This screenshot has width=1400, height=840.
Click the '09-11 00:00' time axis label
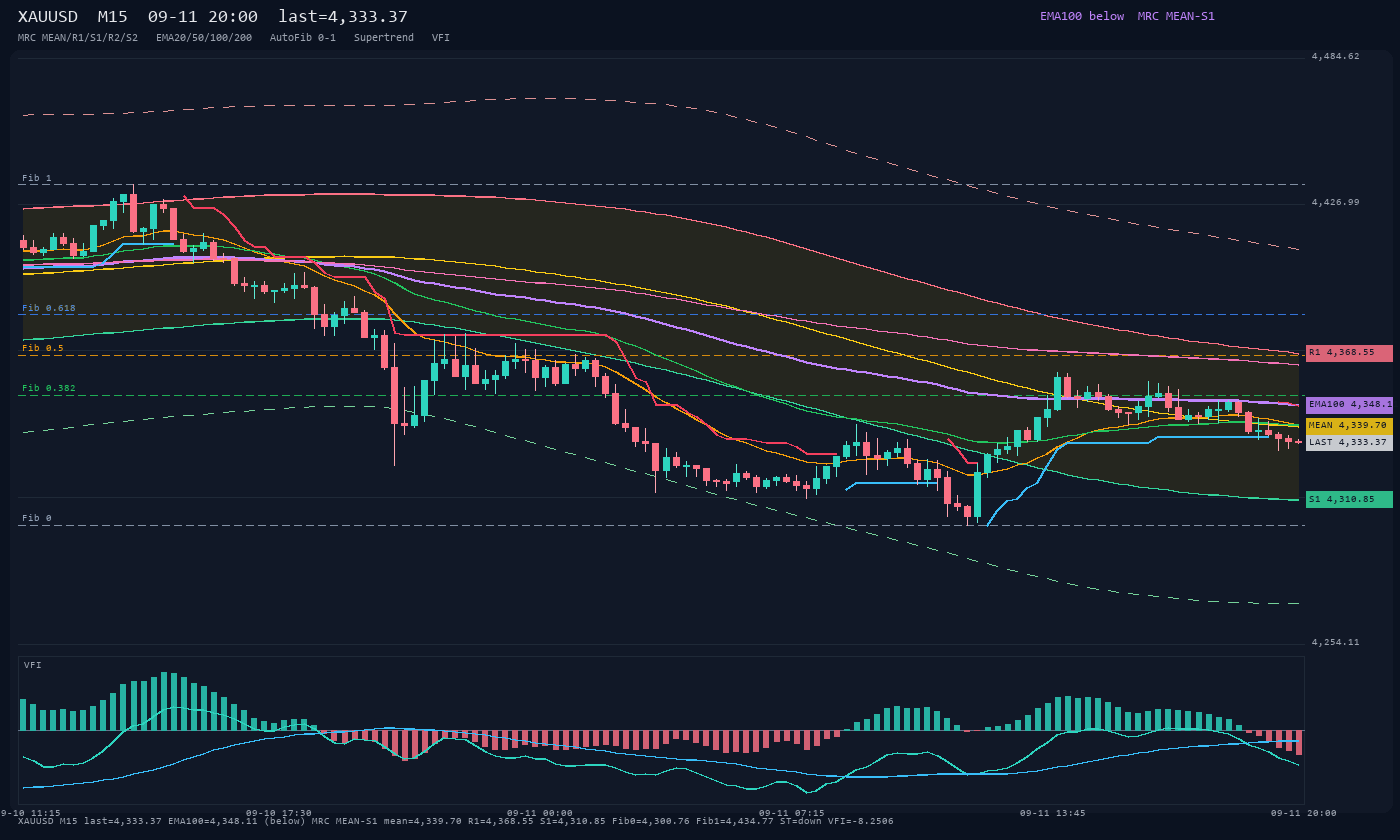pyautogui.click(x=540, y=813)
